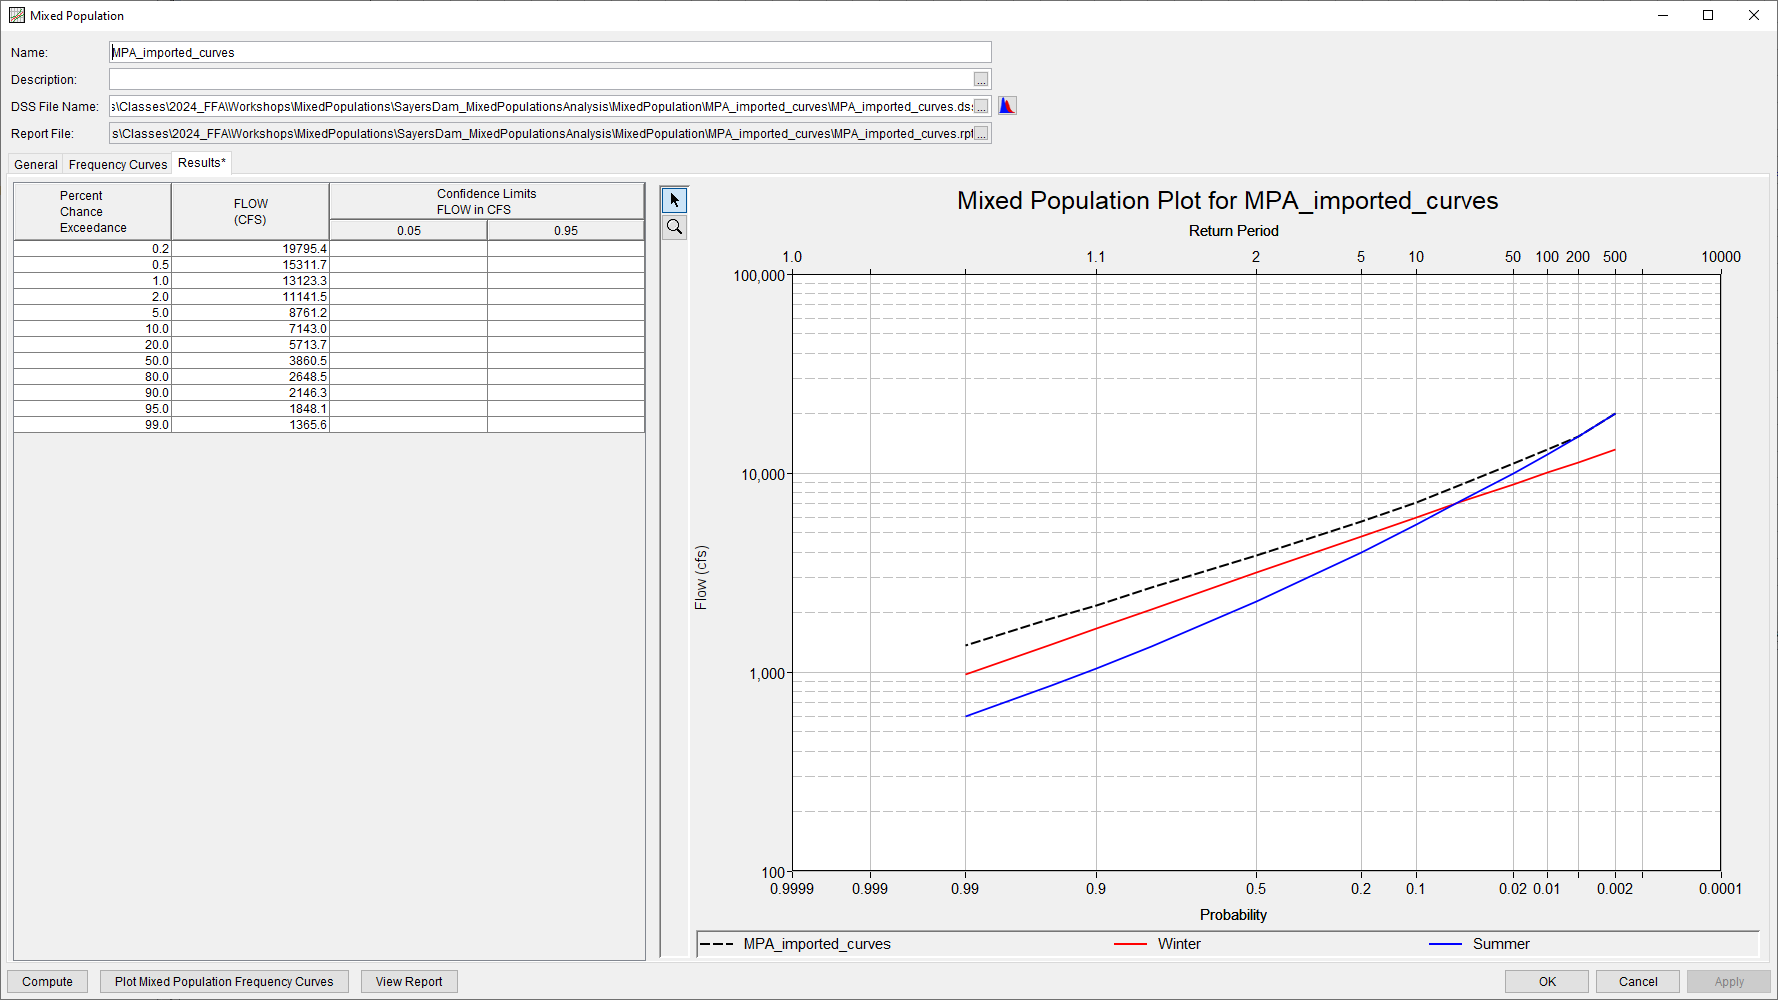The height and width of the screenshot is (1000, 1778).
Task: Select flow value 2146.3 cell
Action: 250,393
